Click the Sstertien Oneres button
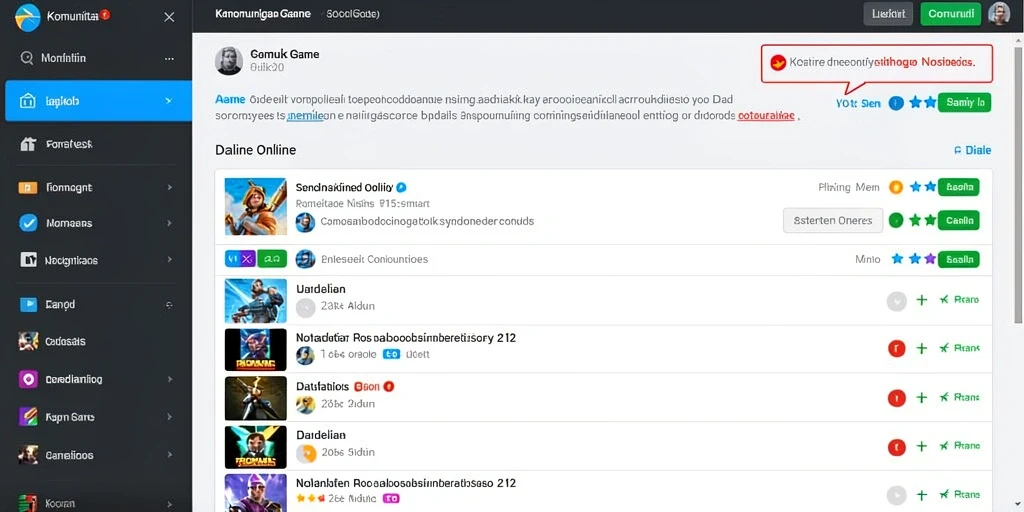Image resolution: width=1024 pixels, height=512 pixels. coord(833,221)
